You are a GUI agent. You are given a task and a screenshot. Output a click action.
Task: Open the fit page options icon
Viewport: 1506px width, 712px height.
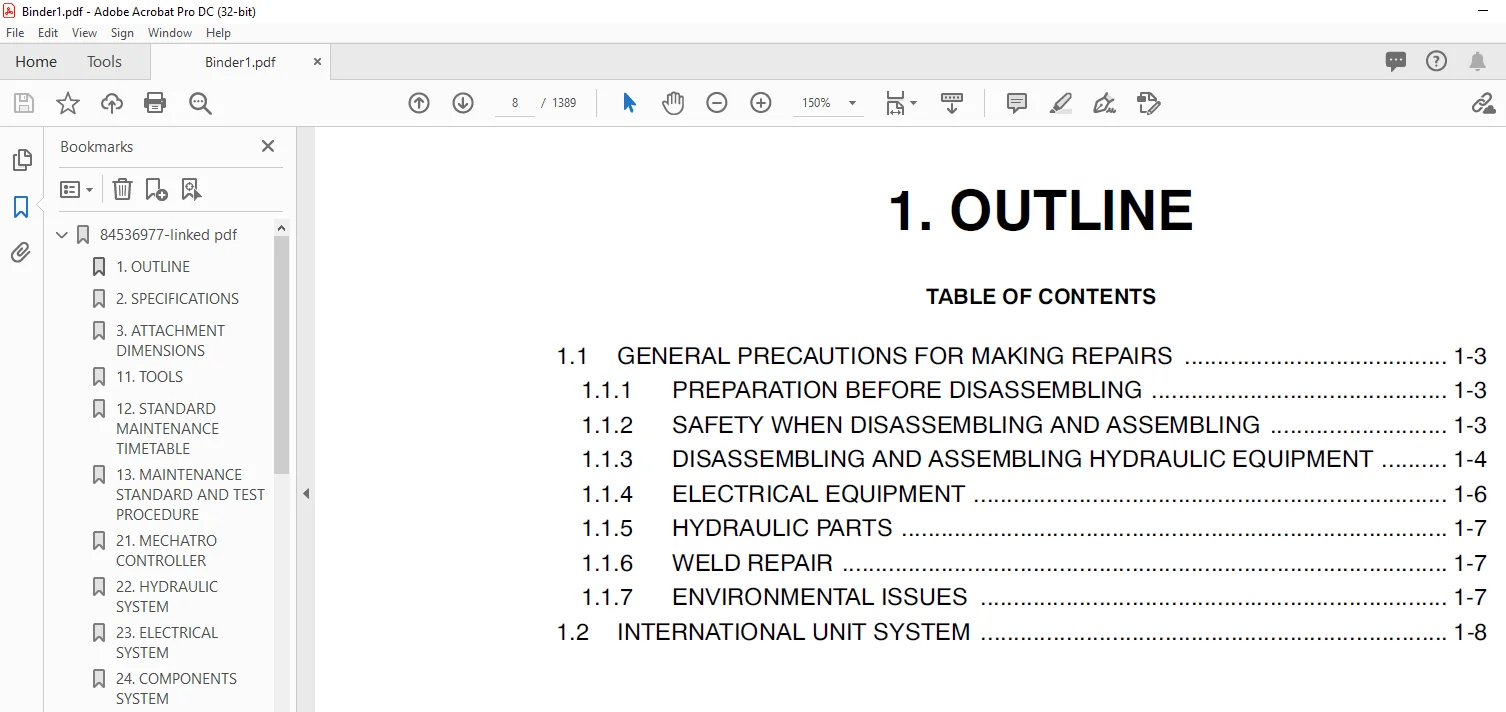pos(900,103)
